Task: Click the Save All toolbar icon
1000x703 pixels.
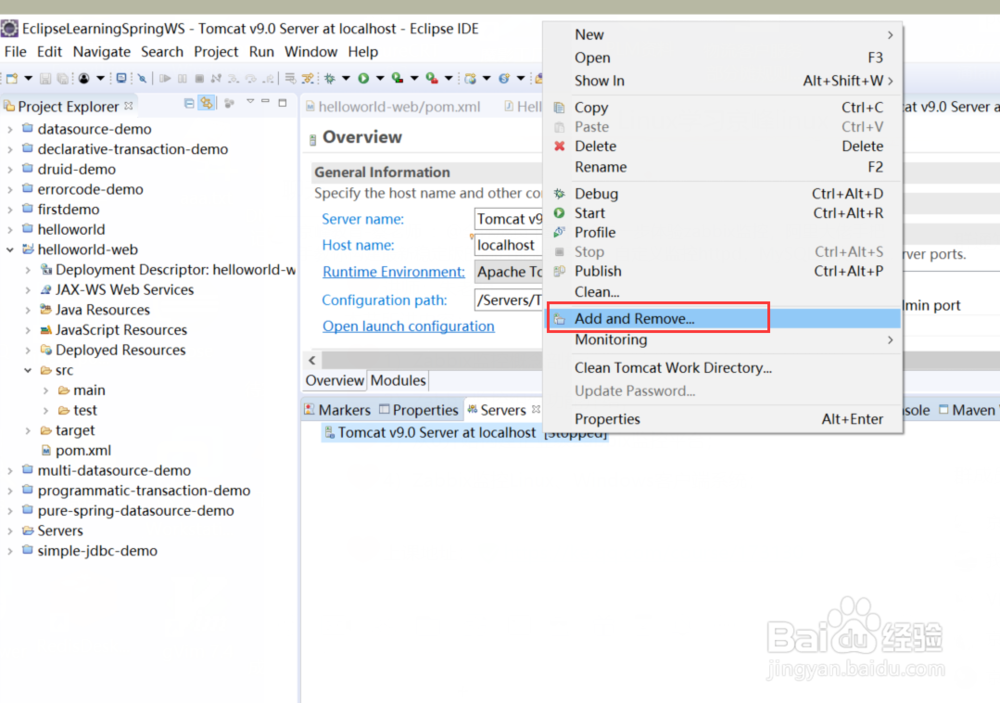Action: (x=62, y=78)
